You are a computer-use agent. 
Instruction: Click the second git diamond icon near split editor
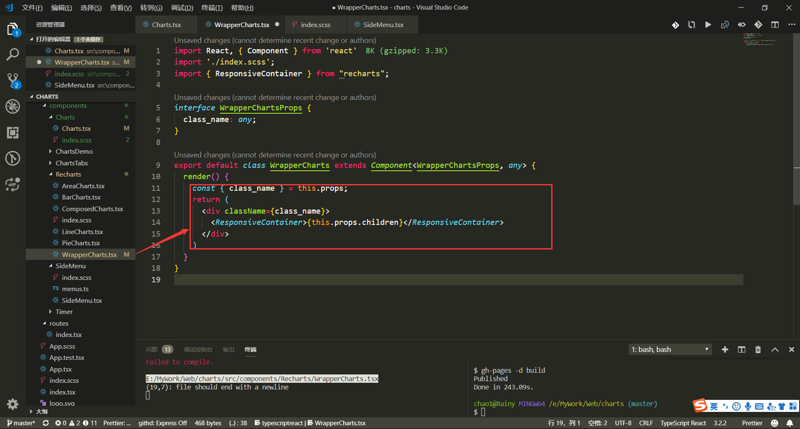click(x=758, y=24)
